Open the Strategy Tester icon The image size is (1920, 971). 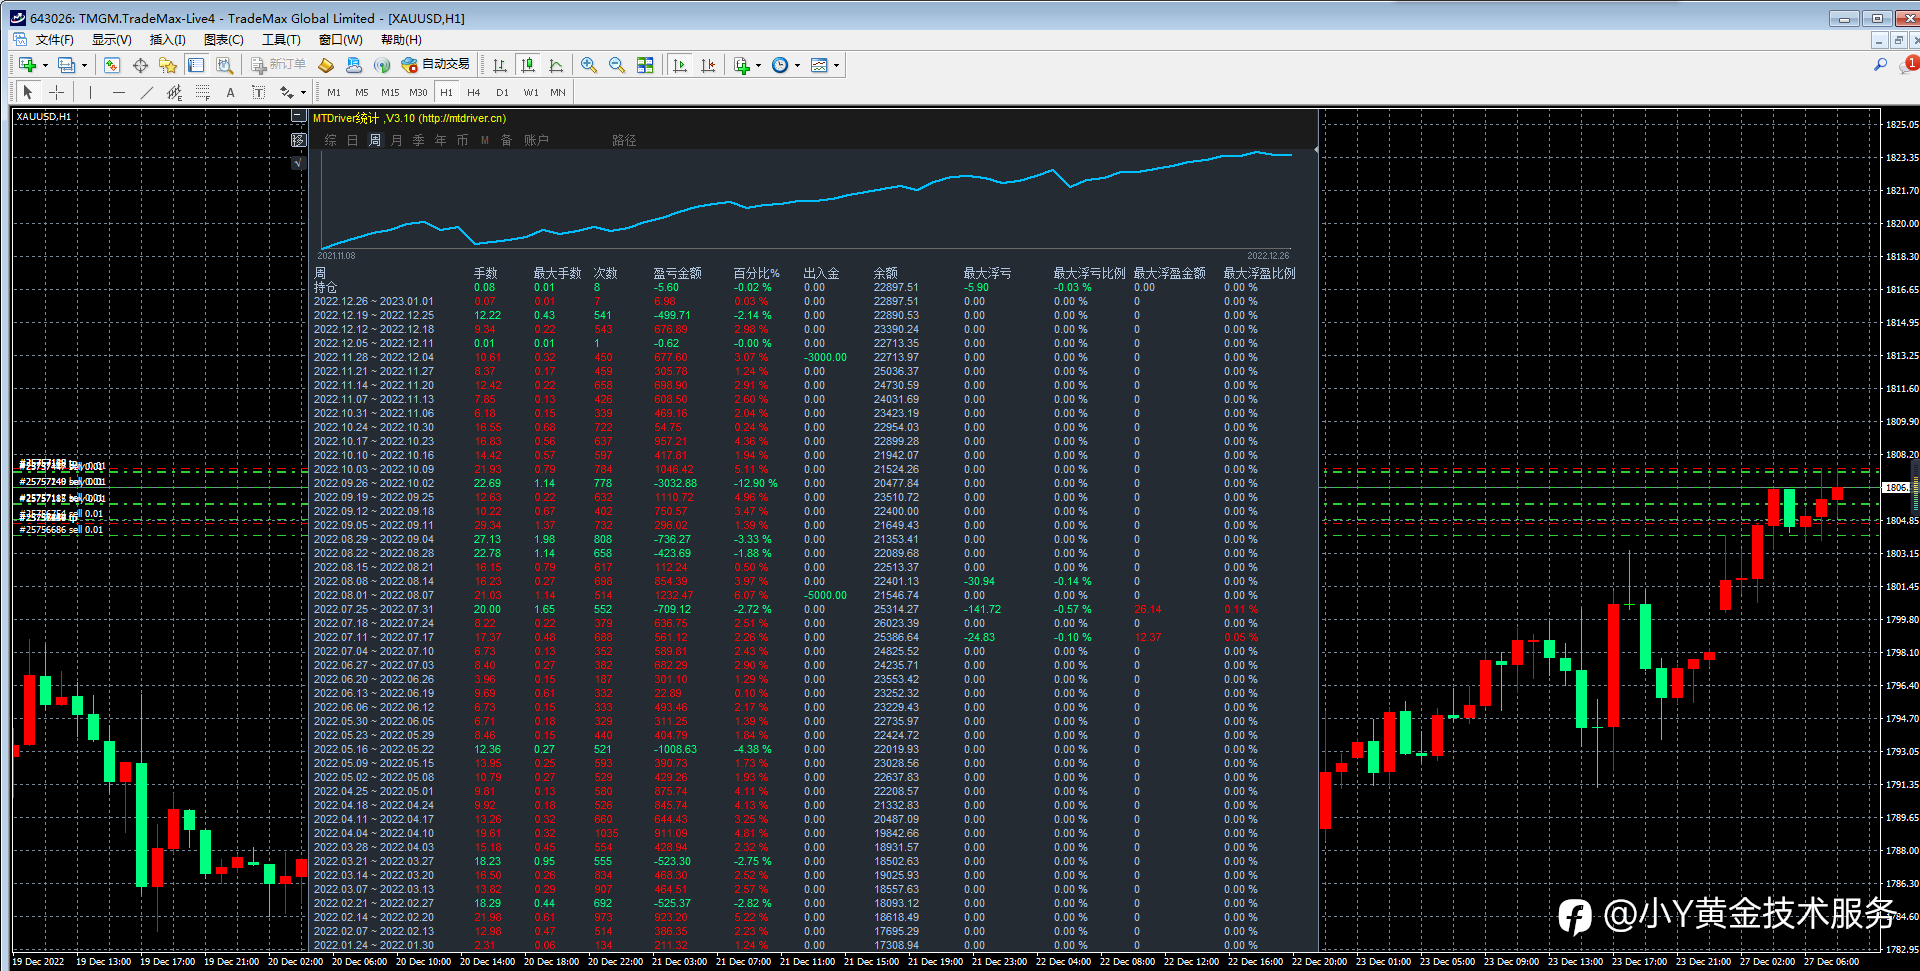[224, 65]
